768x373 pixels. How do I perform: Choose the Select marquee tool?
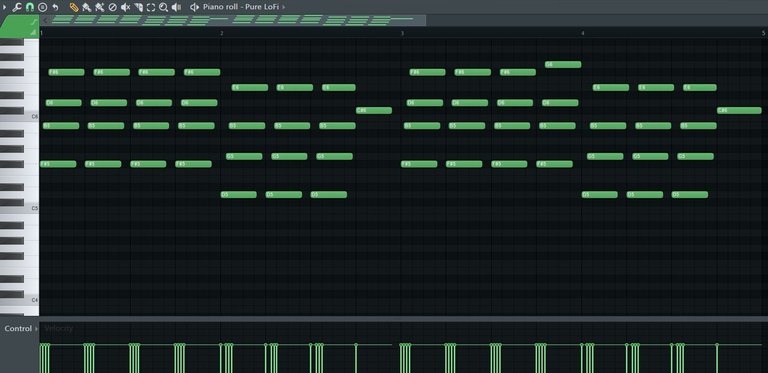coord(151,7)
